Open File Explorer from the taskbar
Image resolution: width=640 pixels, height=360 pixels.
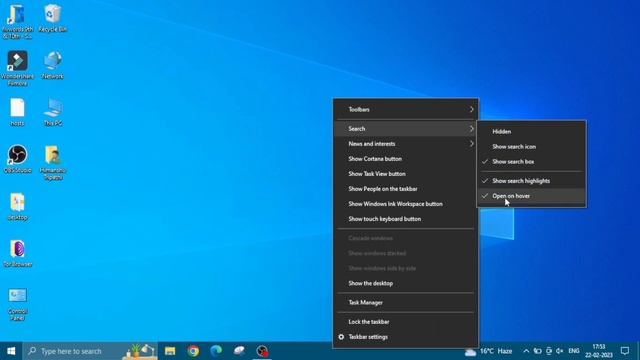[170, 351]
